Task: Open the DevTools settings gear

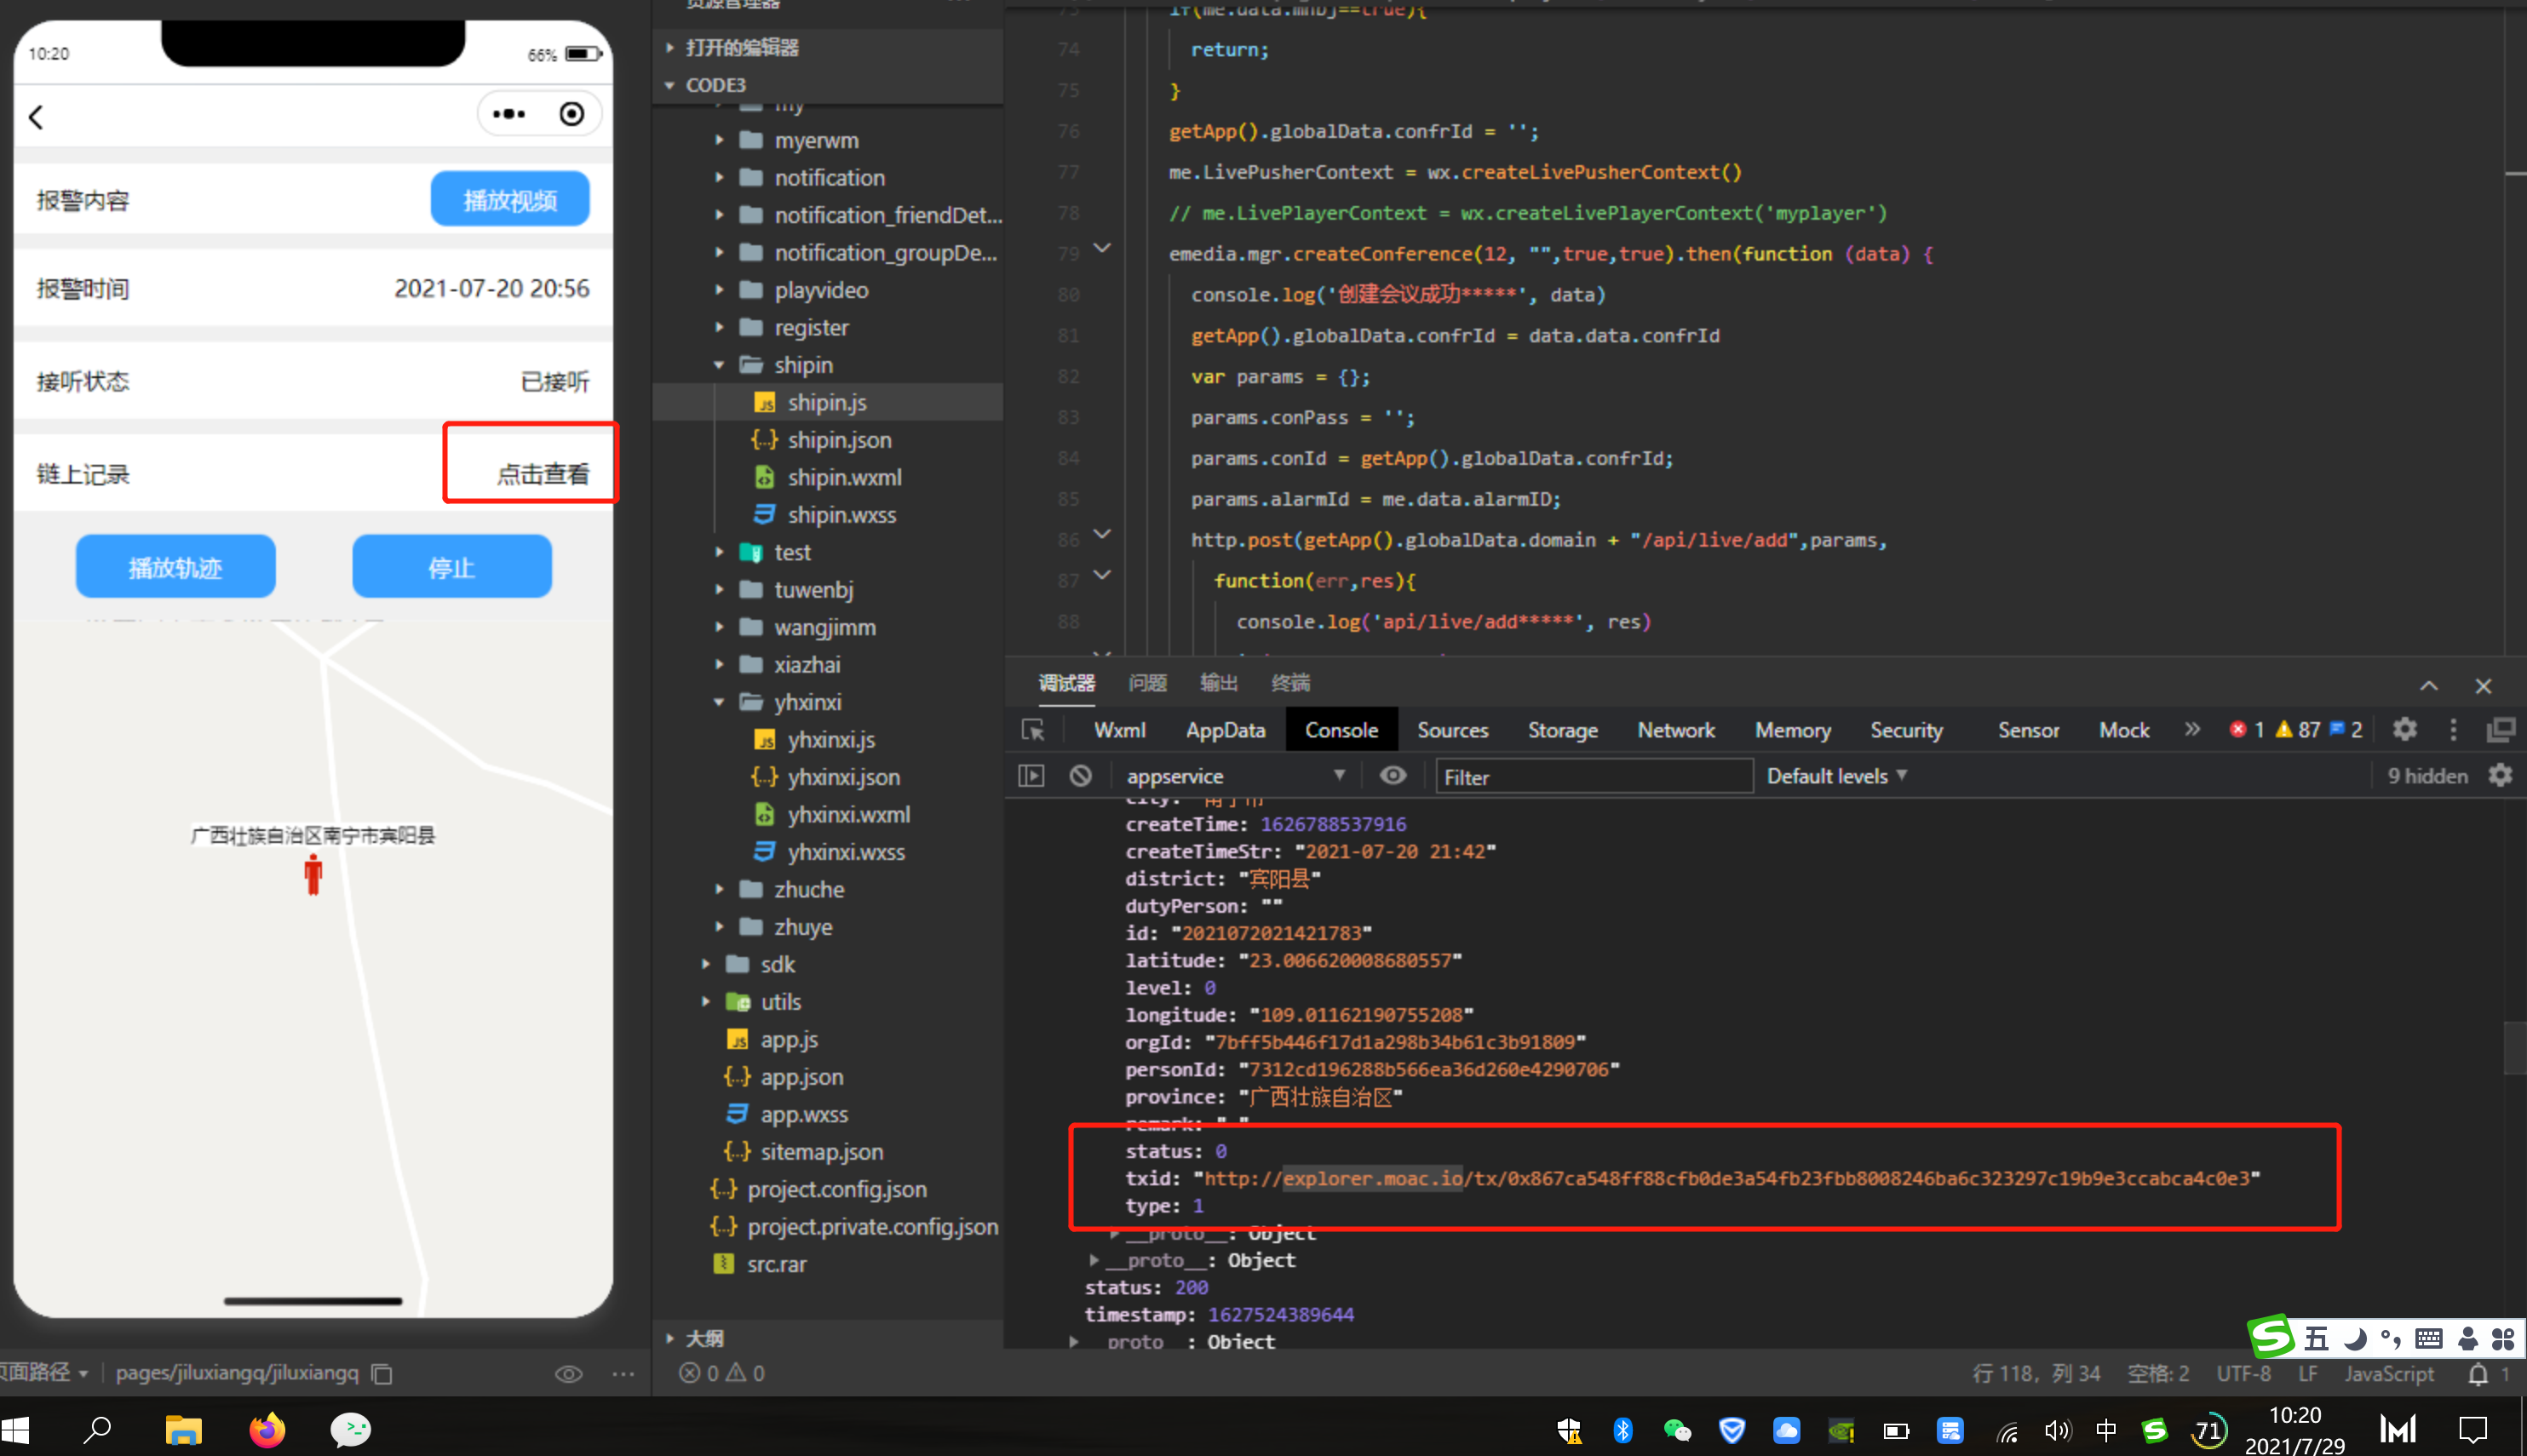Action: [x=2404, y=730]
